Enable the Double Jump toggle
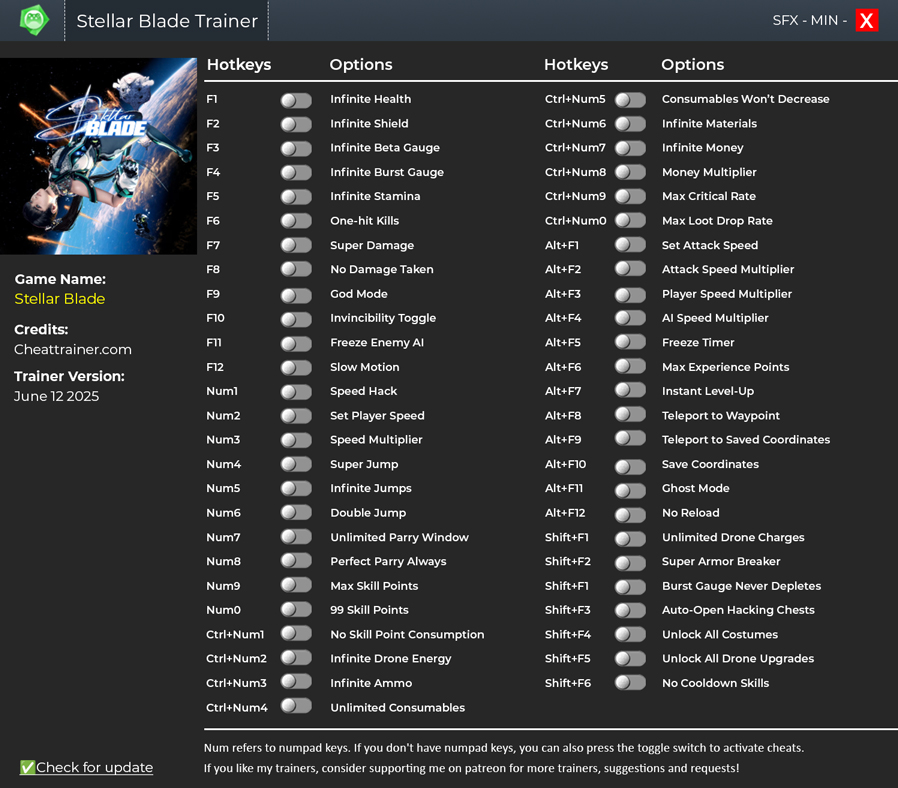Screen dimensions: 898x788 coord(296,513)
